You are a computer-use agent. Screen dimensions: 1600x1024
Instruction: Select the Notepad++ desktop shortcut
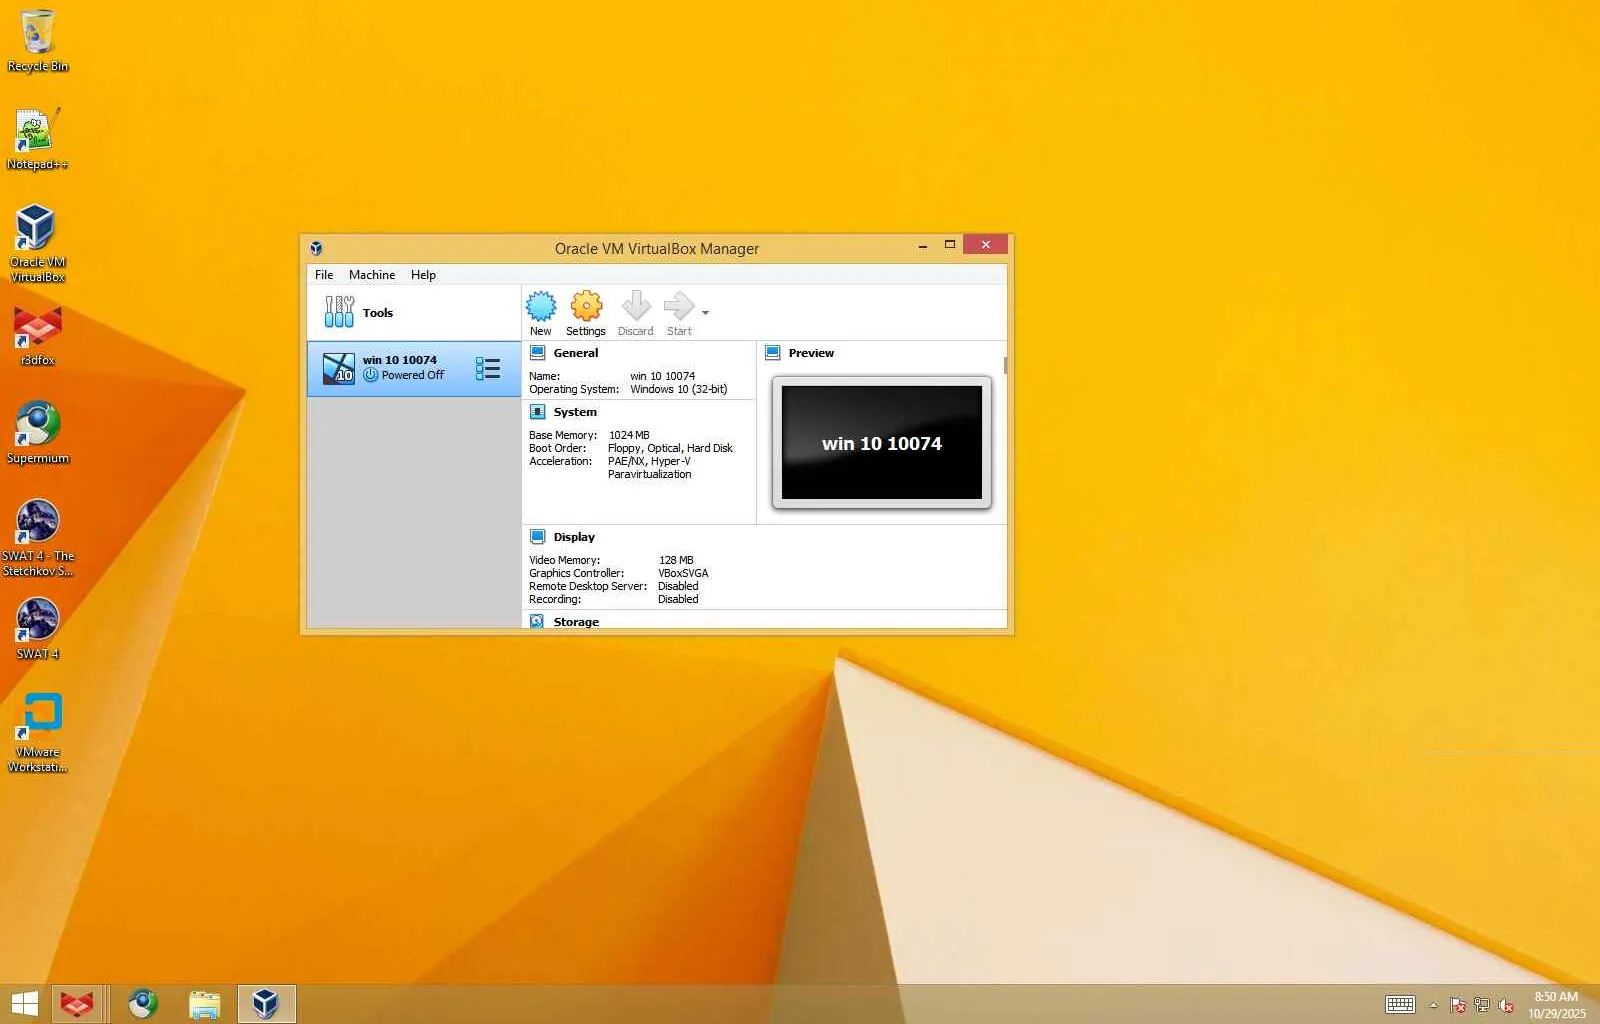tap(38, 139)
